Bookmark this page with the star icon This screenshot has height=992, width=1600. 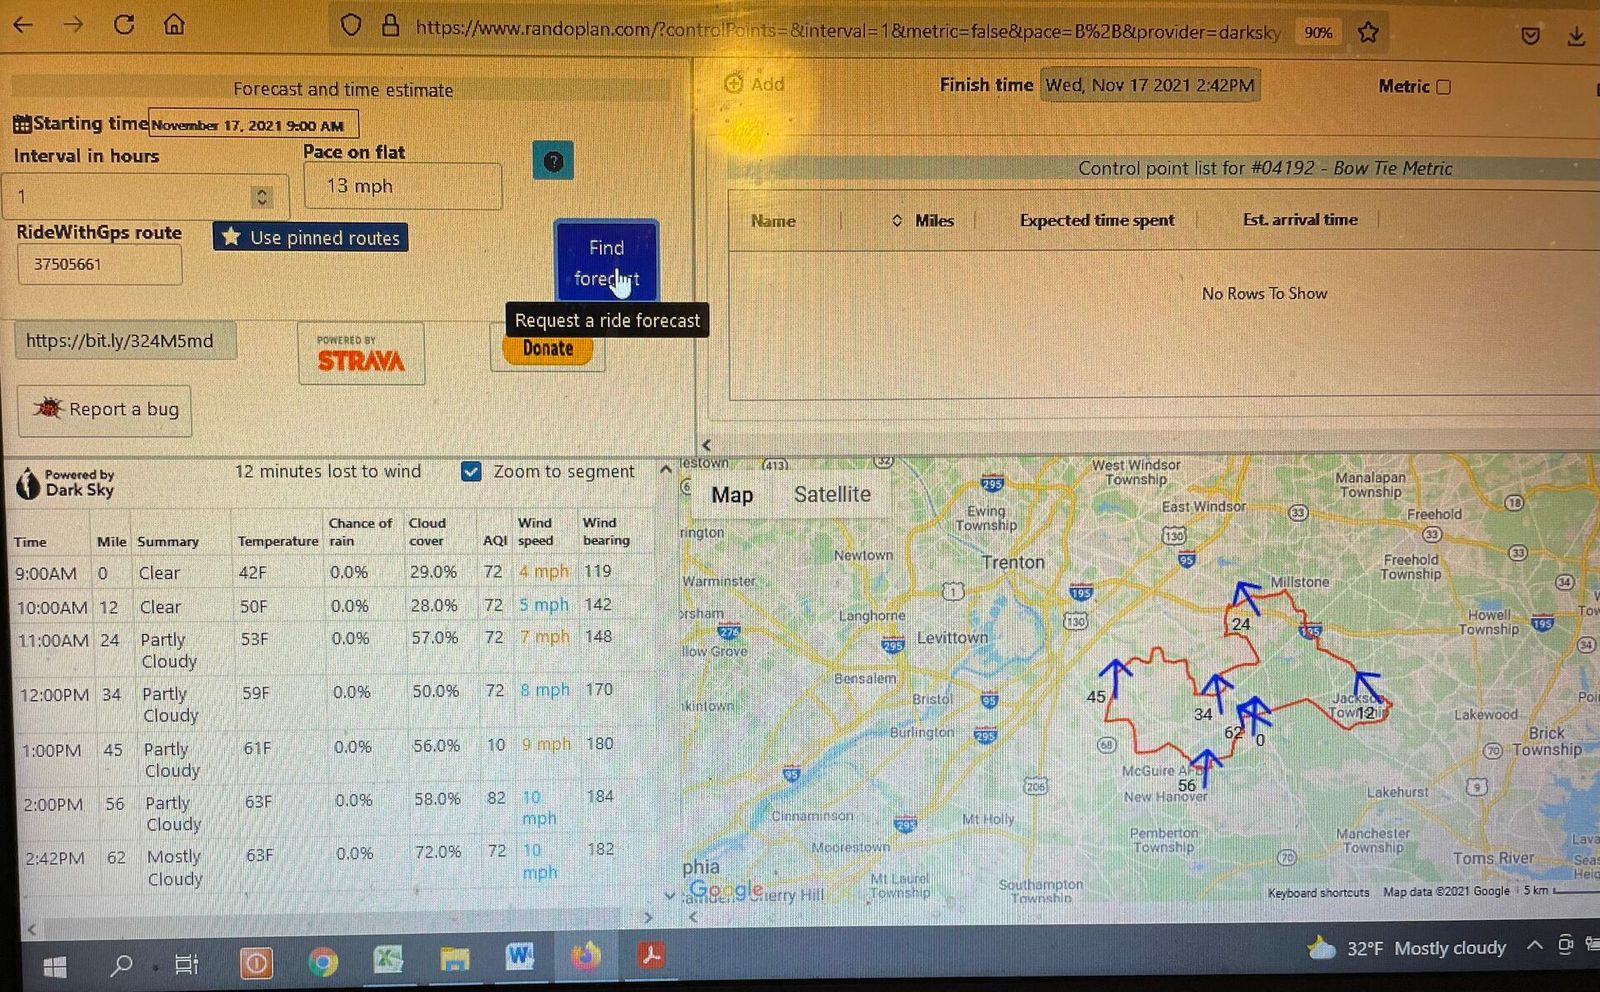[x=1368, y=32]
